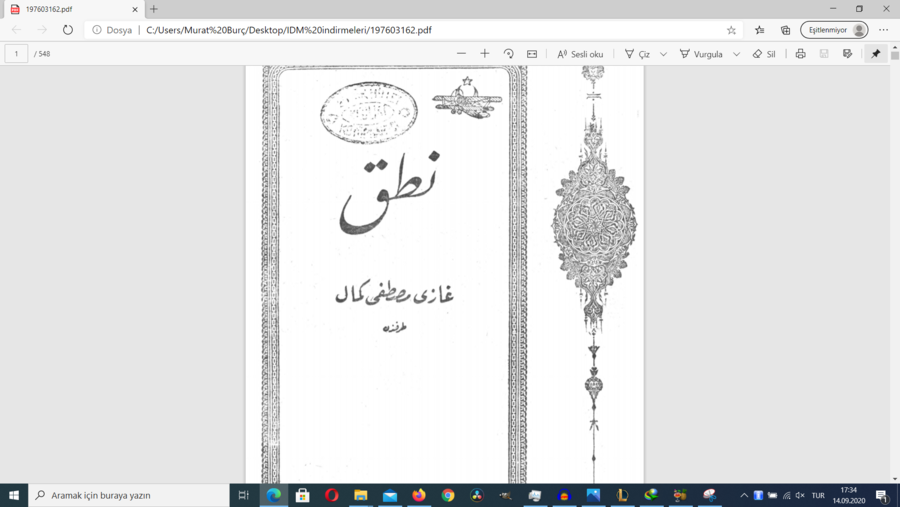Viewport: 900px width, 507px height.
Task: Zoom in the PDF page
Action: coord(484,53)
